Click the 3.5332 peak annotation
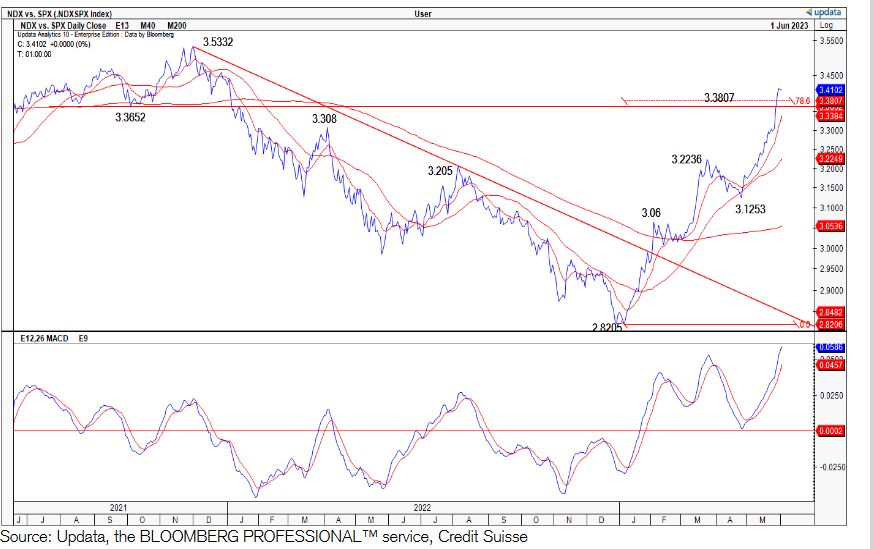This screenshot has height=549, width=874. pyautogui.click(x=218, y=43)
